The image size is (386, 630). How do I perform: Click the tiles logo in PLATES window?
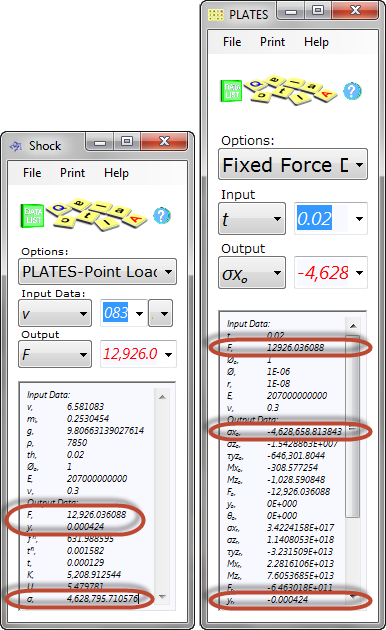292,90
